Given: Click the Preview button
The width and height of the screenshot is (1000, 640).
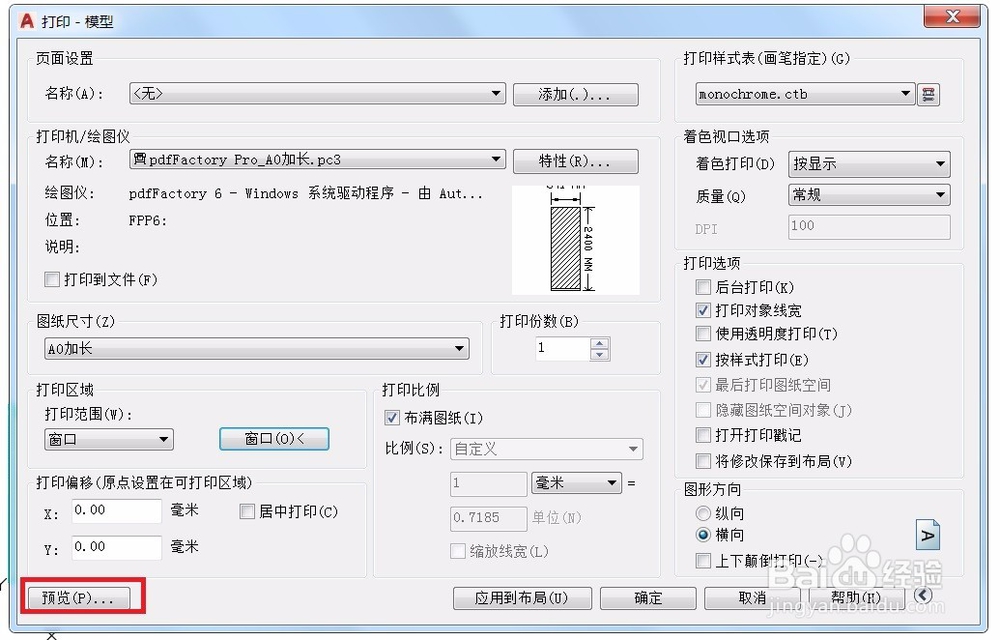Looking at the screenshot, I should coord(78,598).
